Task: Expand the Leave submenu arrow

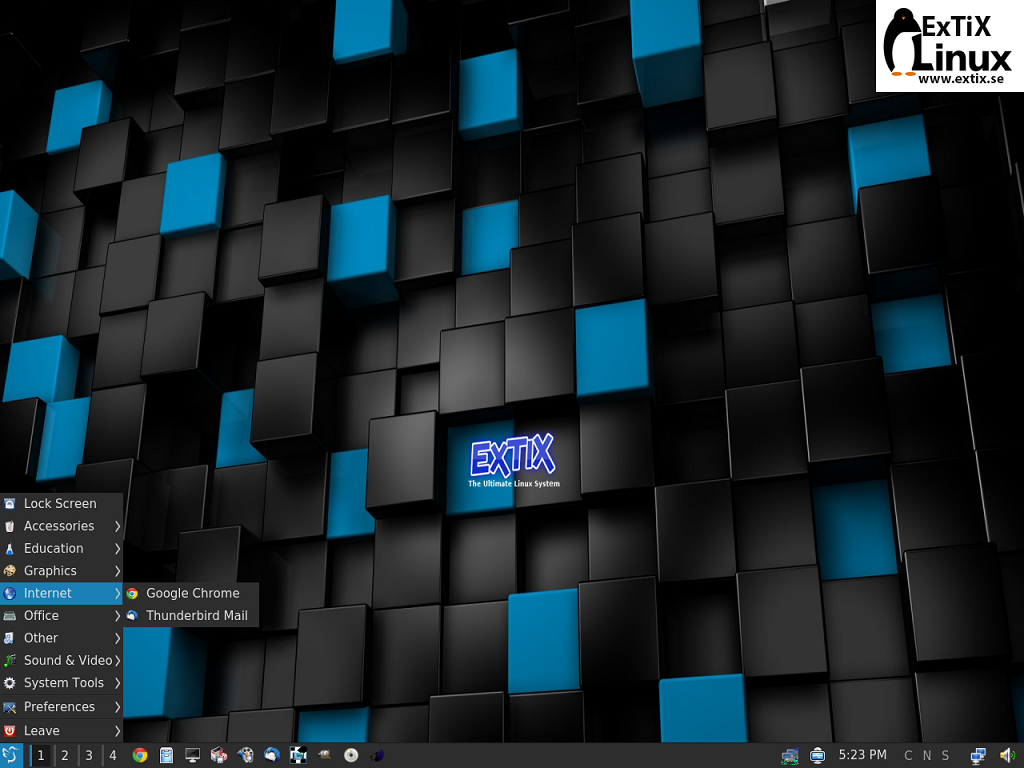Action: click(x=117, y=731)
